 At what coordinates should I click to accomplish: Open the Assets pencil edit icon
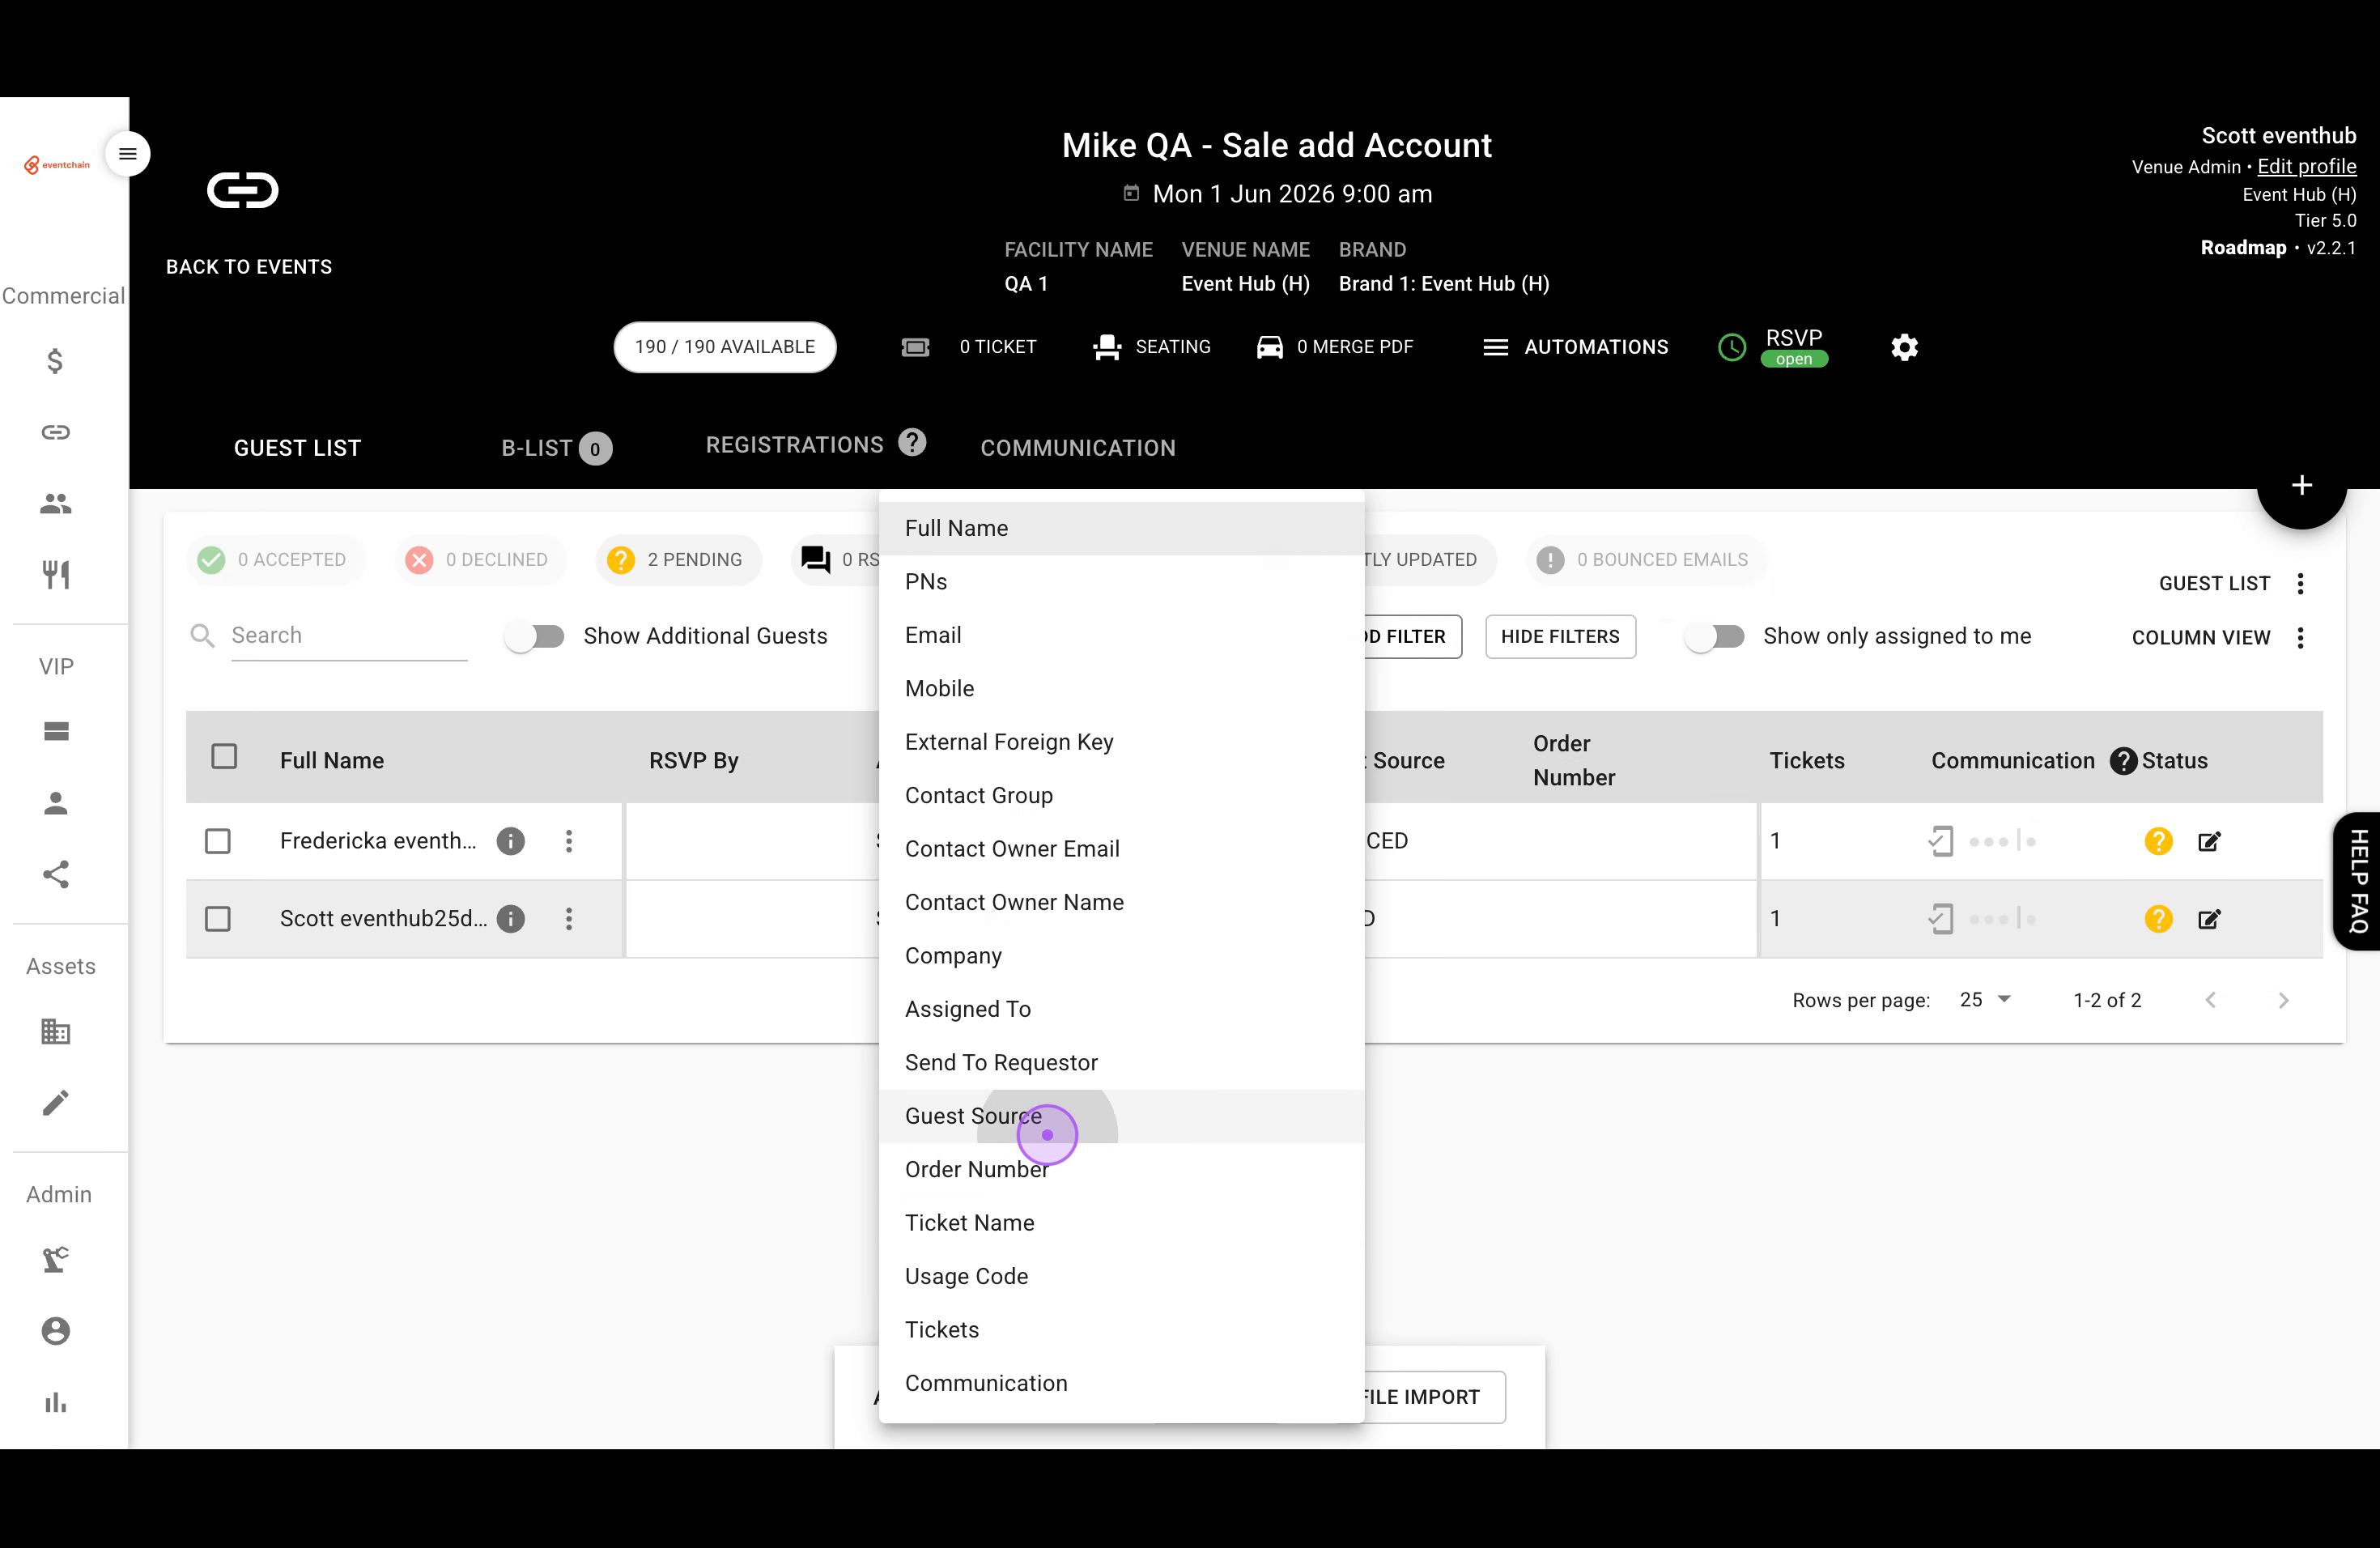click(56, 1102)
